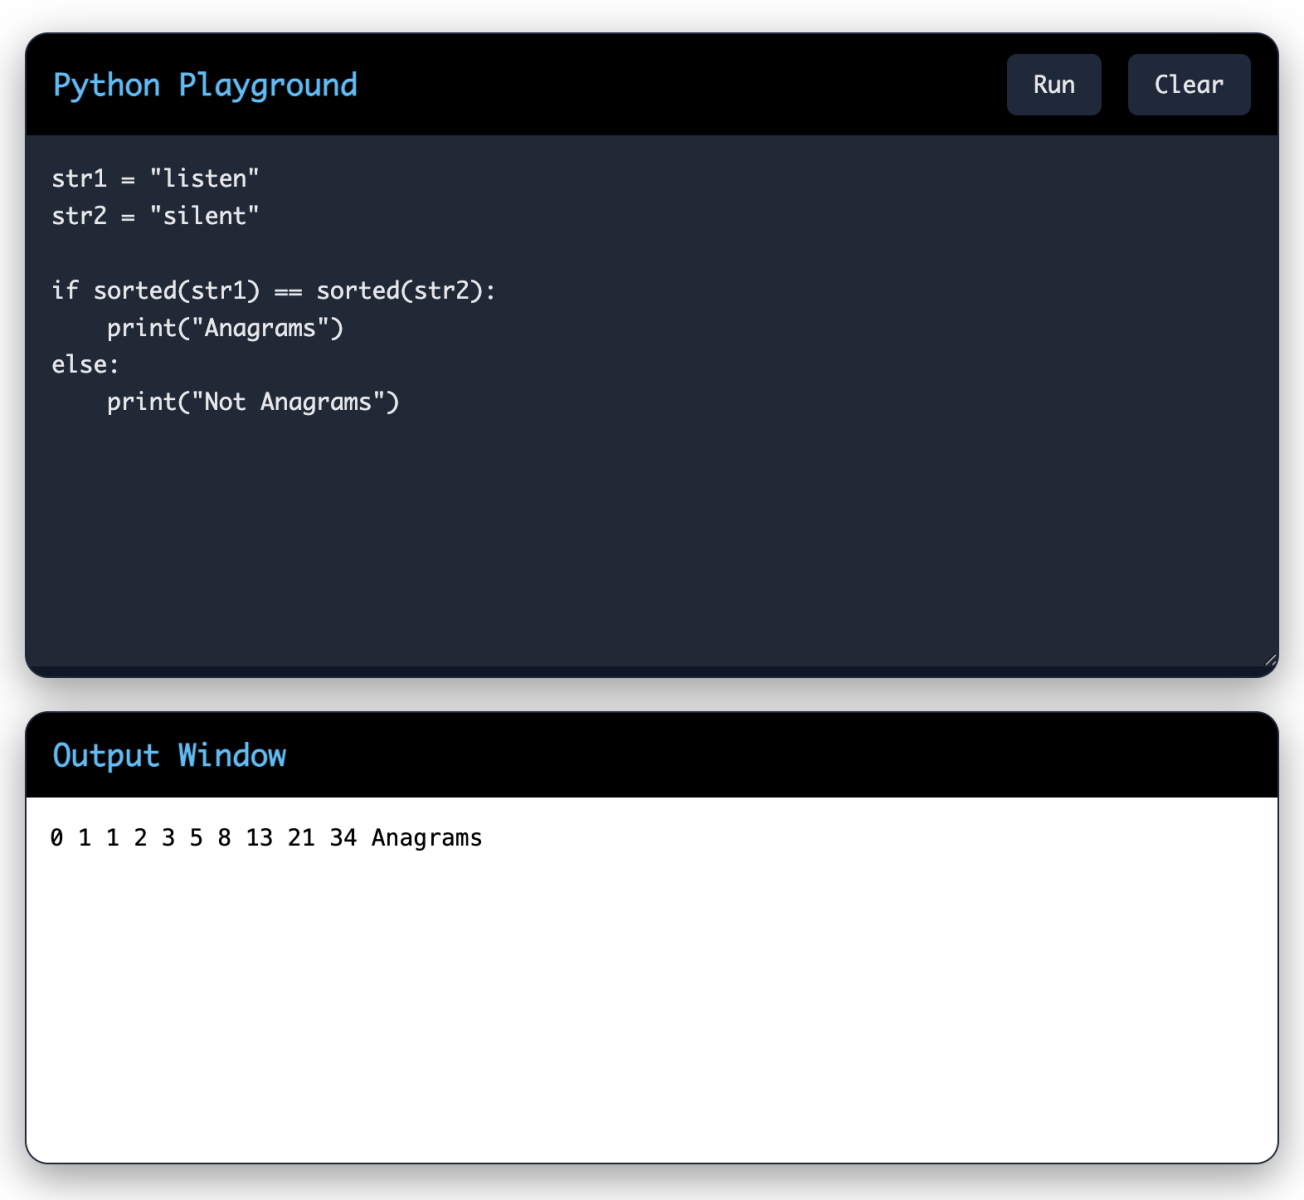Click the empty area in the code editor
Screen dimensions: 1304x1200
[652, 540]
